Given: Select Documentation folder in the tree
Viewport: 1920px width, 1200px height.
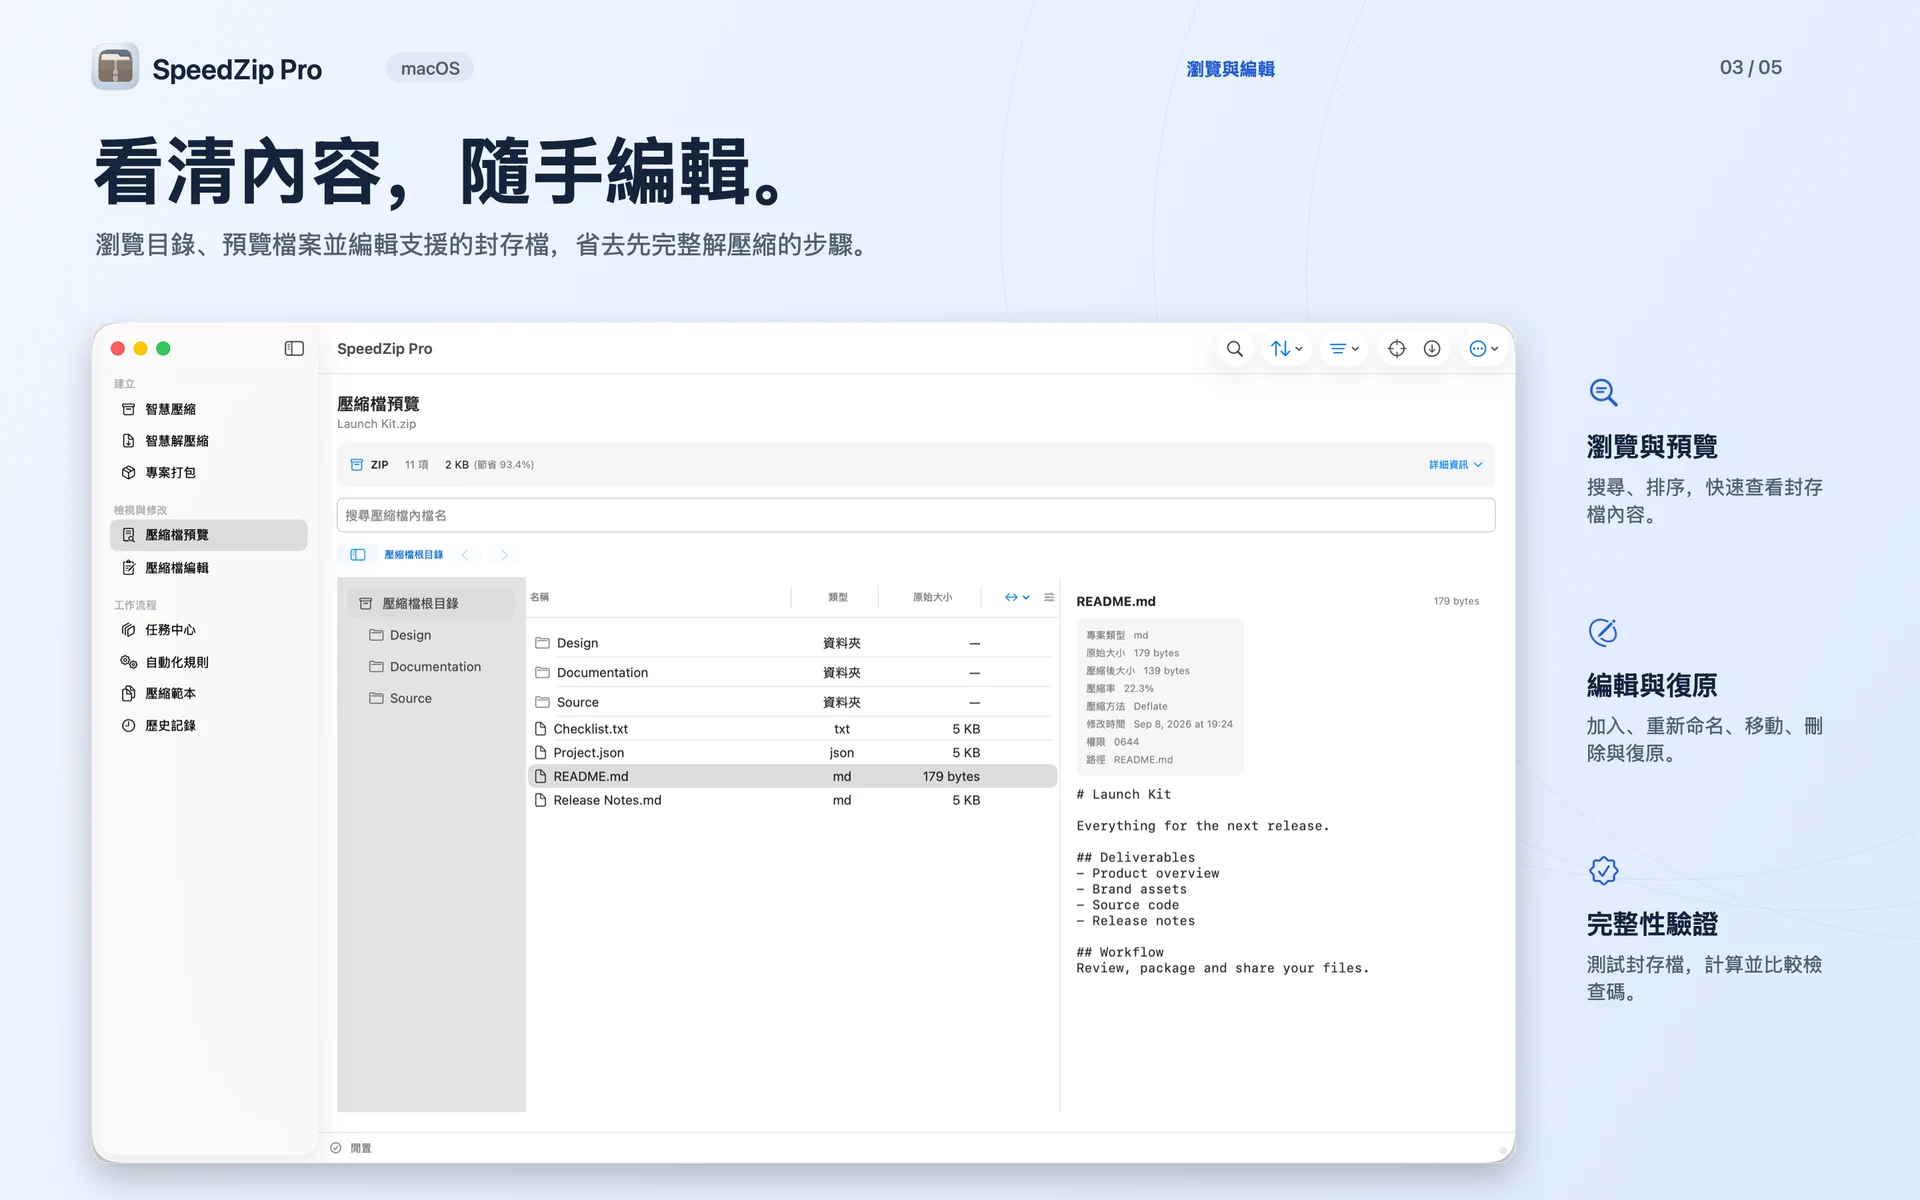Looking at the screenshot, I should point(431,667).
